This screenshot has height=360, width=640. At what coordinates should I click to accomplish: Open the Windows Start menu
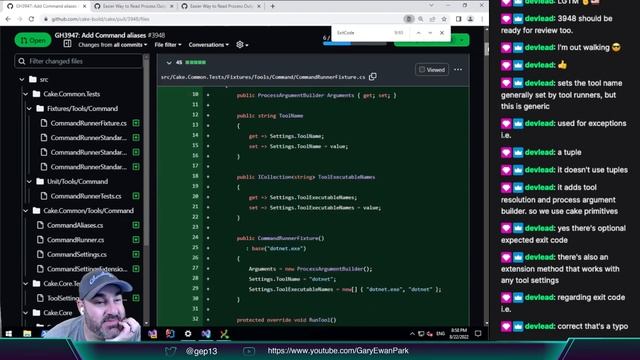[8, 334]
